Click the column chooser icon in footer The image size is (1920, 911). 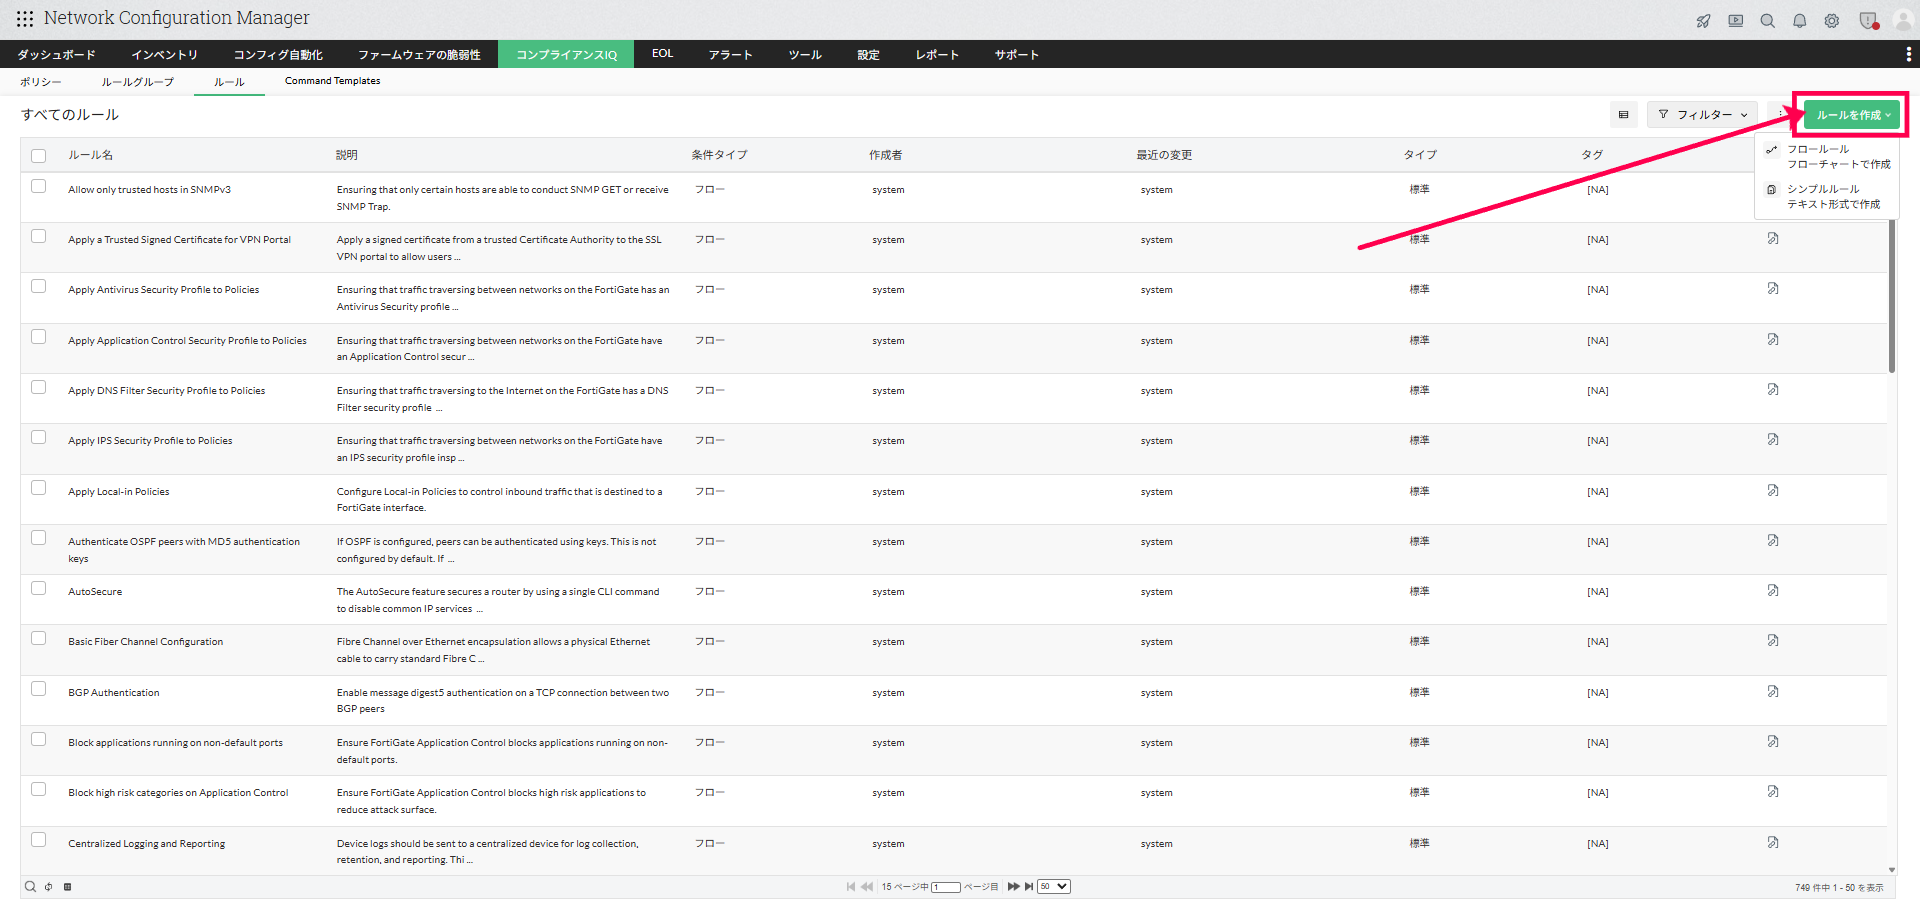tap(68, 887)
